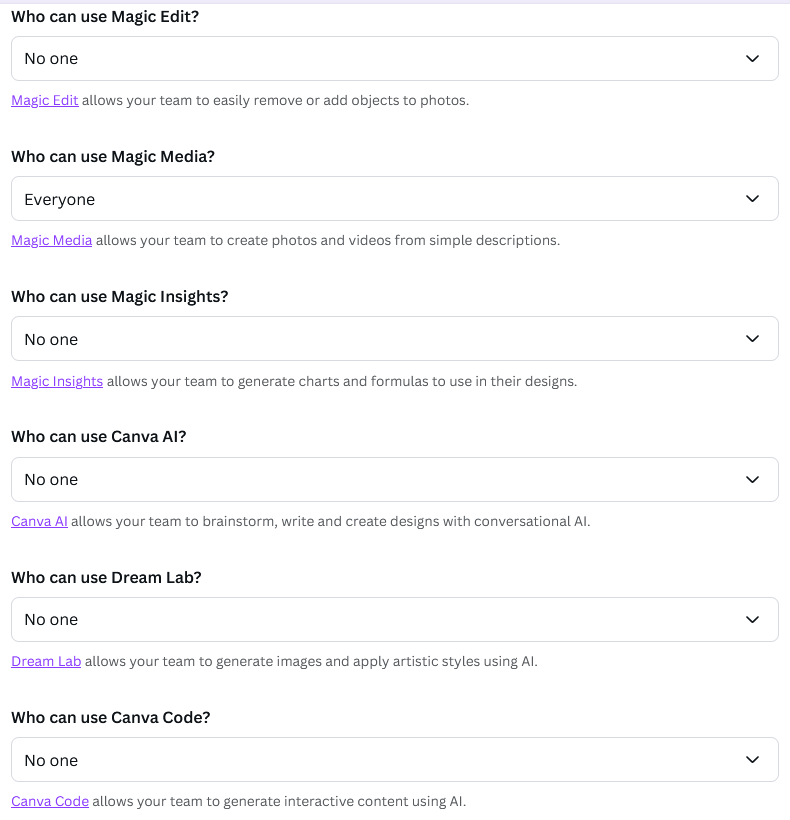Open the Magic Media permission dropdown
Image resolution: width=790 pixels, height=820 pixels.
[394, 199]
